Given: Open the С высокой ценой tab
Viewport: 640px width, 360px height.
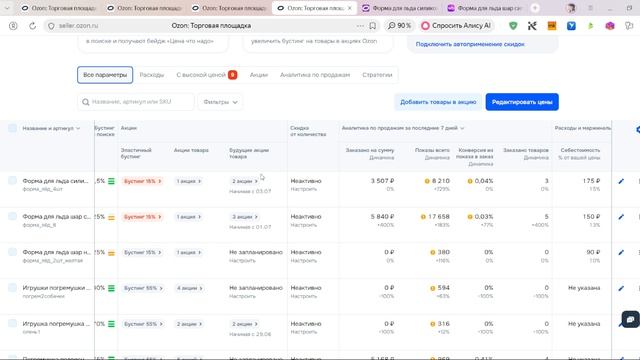Looking at the screenshot, I should tap(207, 75).
